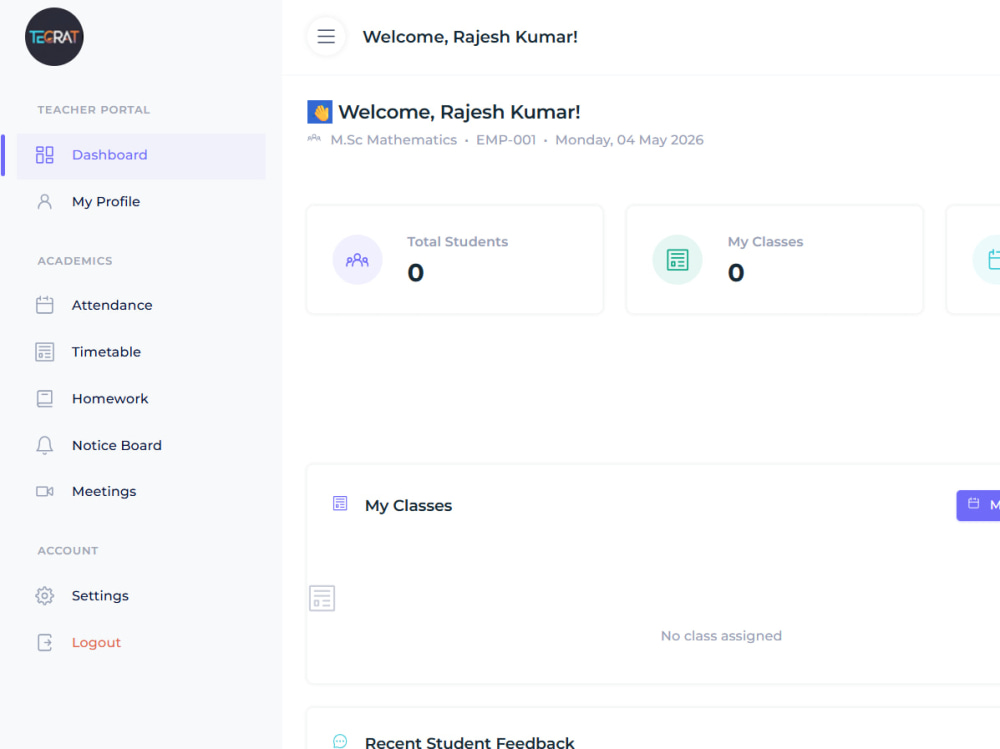Click the 'Monday, 04 May 2026' date
Screen dimensions: 1000x749
[x=629, y=140]
